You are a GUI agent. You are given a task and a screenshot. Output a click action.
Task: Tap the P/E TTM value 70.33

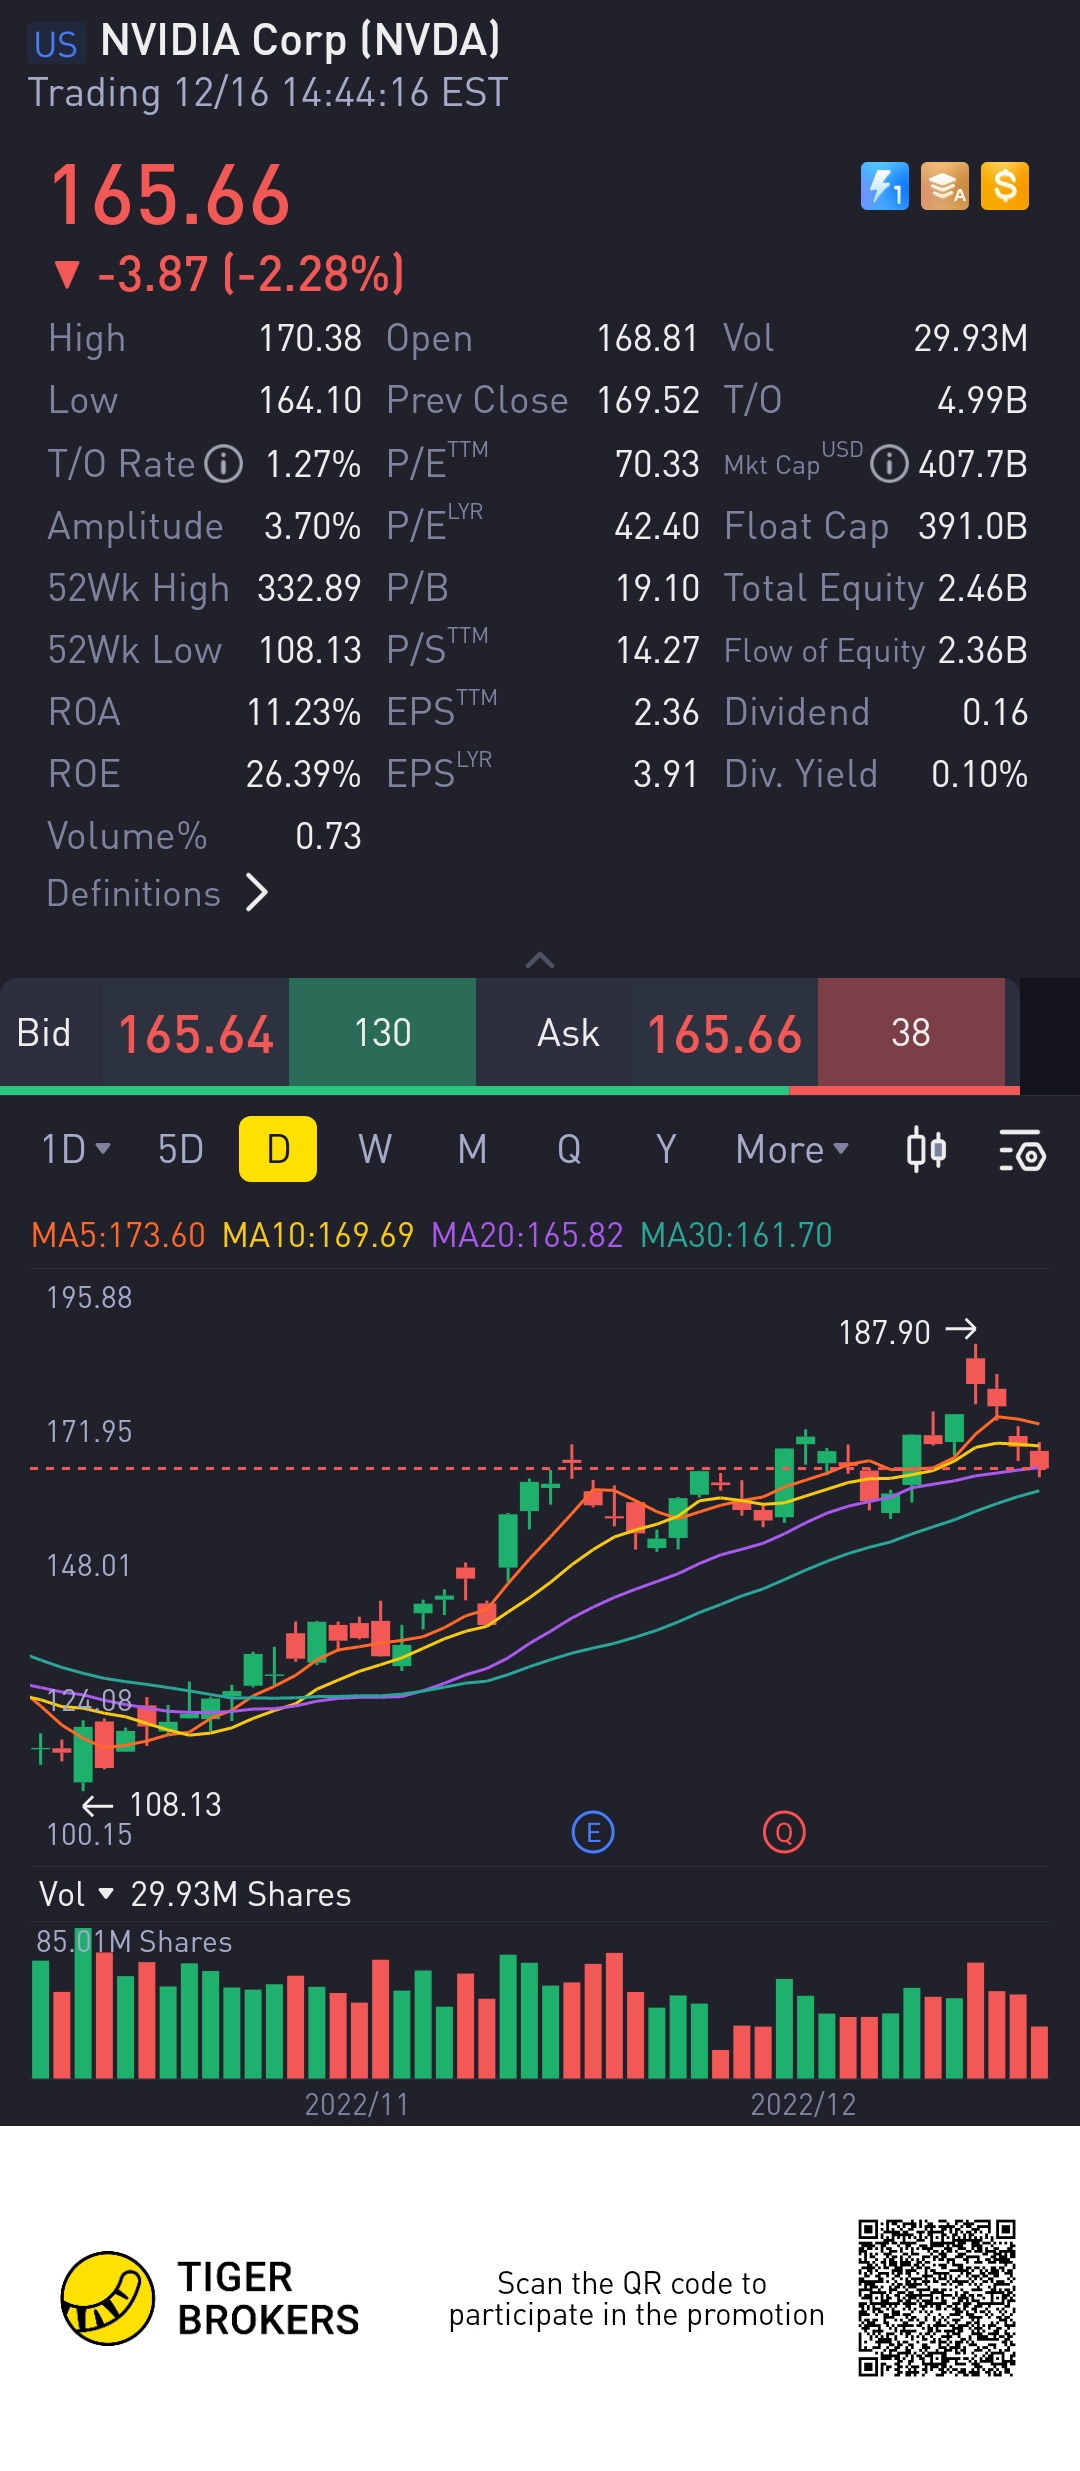657,464
